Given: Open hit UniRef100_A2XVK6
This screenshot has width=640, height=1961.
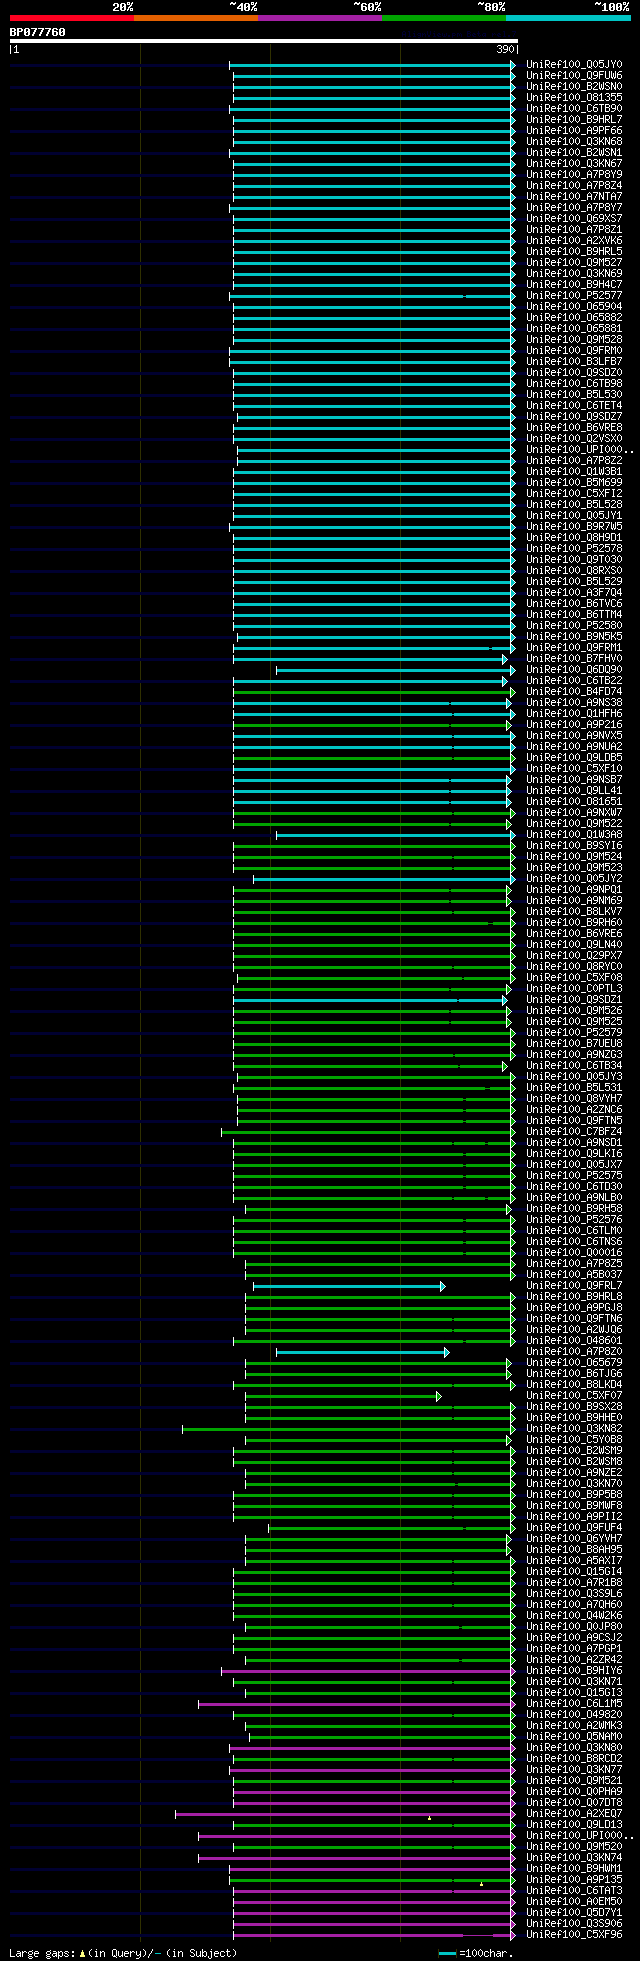Looking at the screenshot, I should tap(574, 241).
